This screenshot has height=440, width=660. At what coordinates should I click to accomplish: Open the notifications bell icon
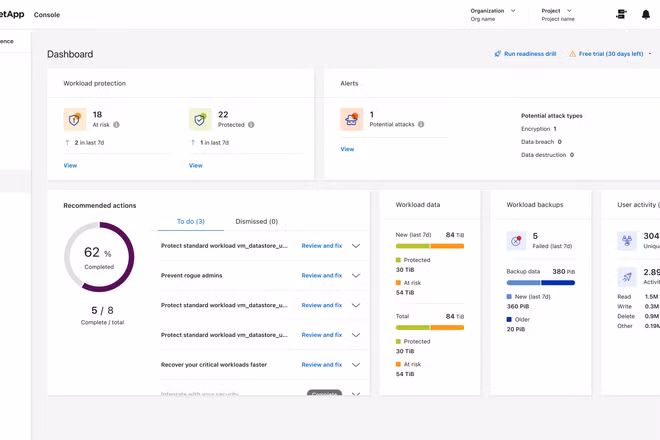coord(646,15)
